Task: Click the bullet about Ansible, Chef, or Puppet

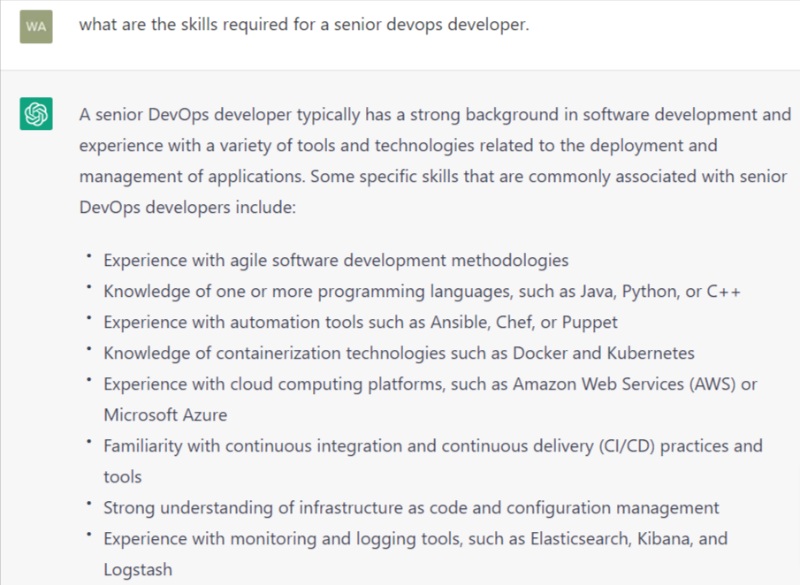Action: click(360, 322)
